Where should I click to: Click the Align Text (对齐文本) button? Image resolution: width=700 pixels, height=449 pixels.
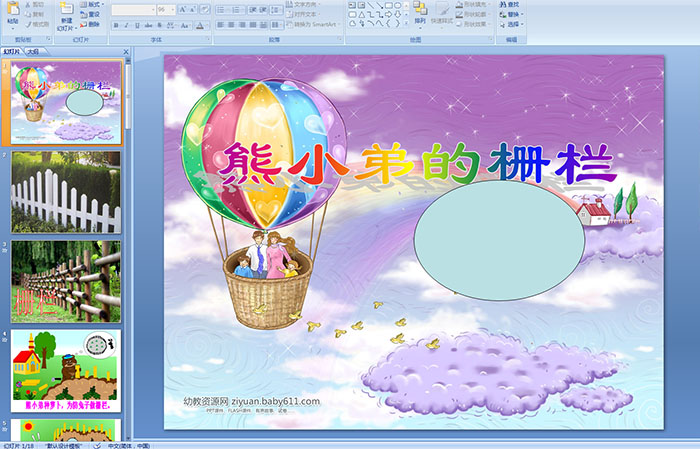pyautogui.click(x=301, y=14)
